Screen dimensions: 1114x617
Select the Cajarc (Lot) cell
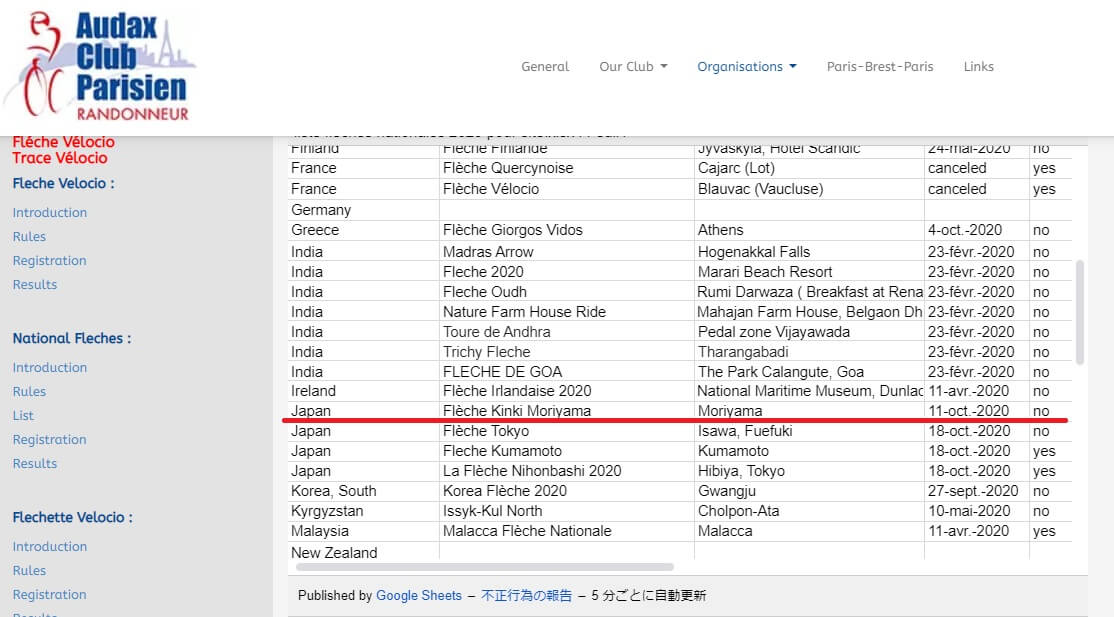tap(809, 168)
